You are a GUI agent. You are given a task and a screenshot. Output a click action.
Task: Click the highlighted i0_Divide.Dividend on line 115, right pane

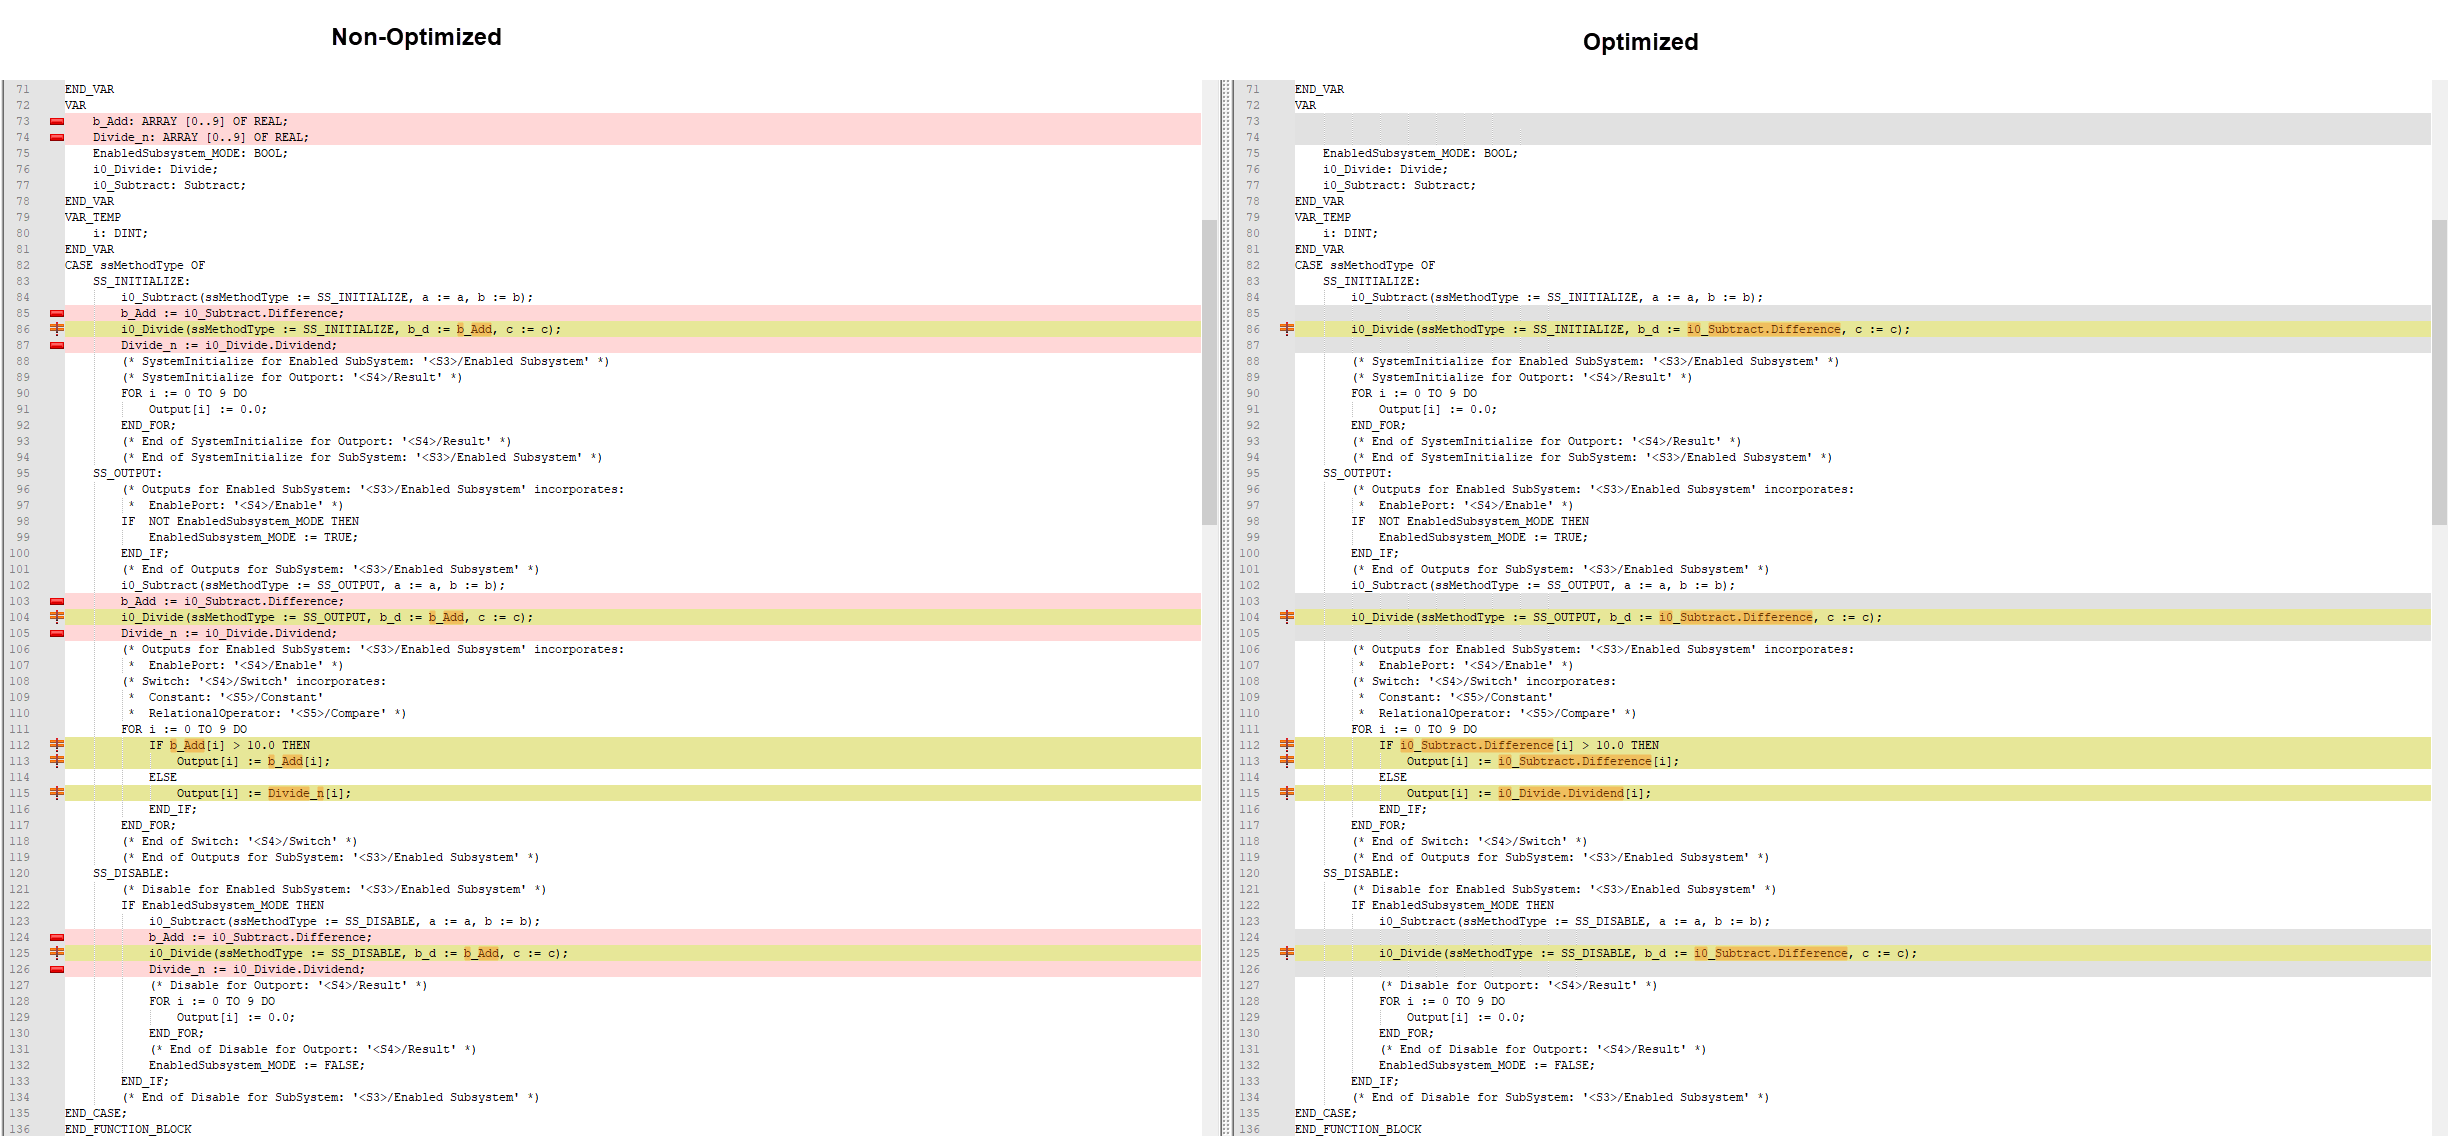(x=1560, y=793)
